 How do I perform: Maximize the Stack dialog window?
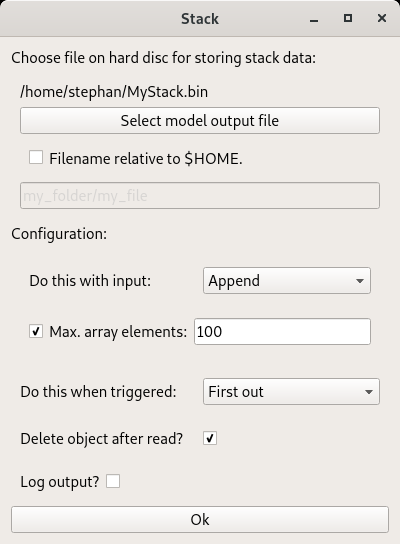click(x=348, y=18)
